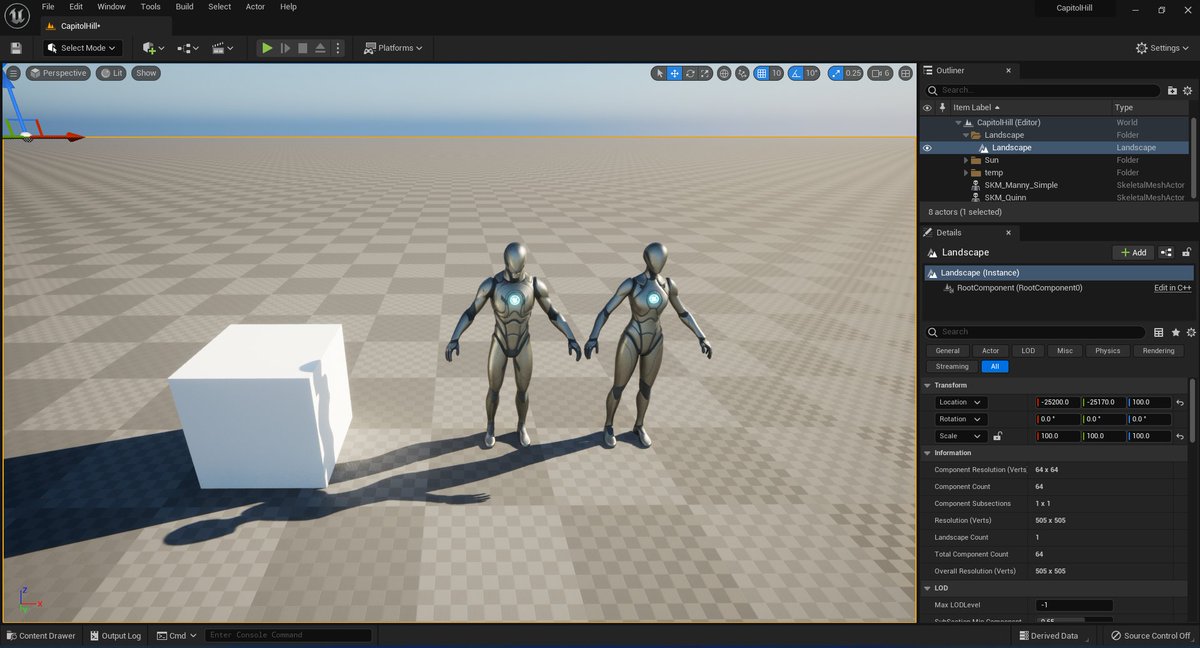Screen dimensions: 1200x648
Task: Click the Details search field
Action: [x=1035, y=332]
